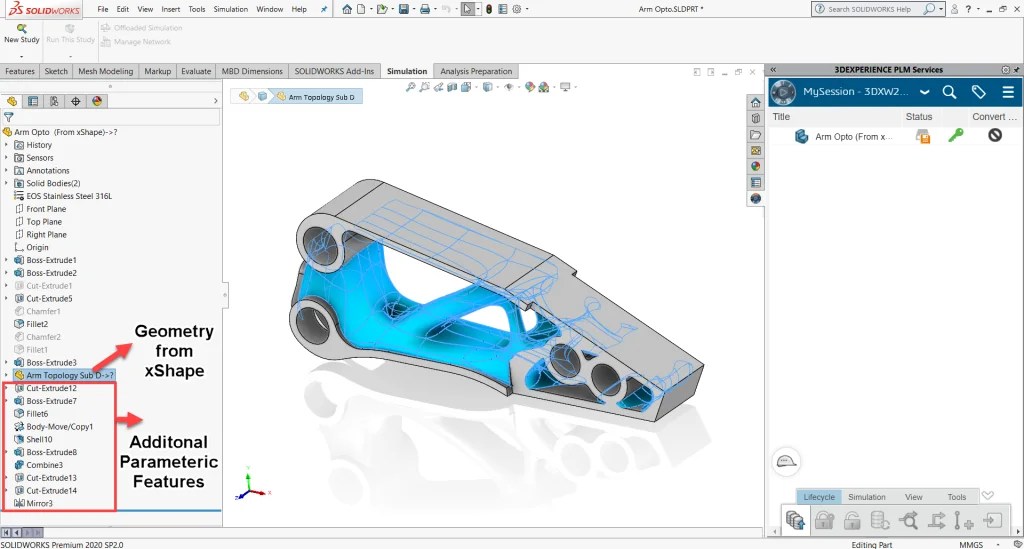
Task: Open the MySession dropdown chevron
Action: coord(925,92)
